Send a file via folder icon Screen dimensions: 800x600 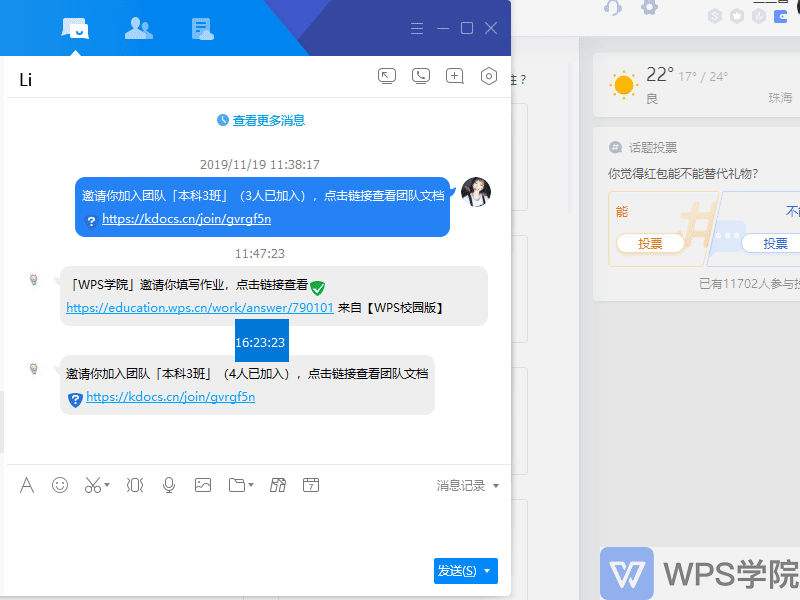[x=237, y=485]
